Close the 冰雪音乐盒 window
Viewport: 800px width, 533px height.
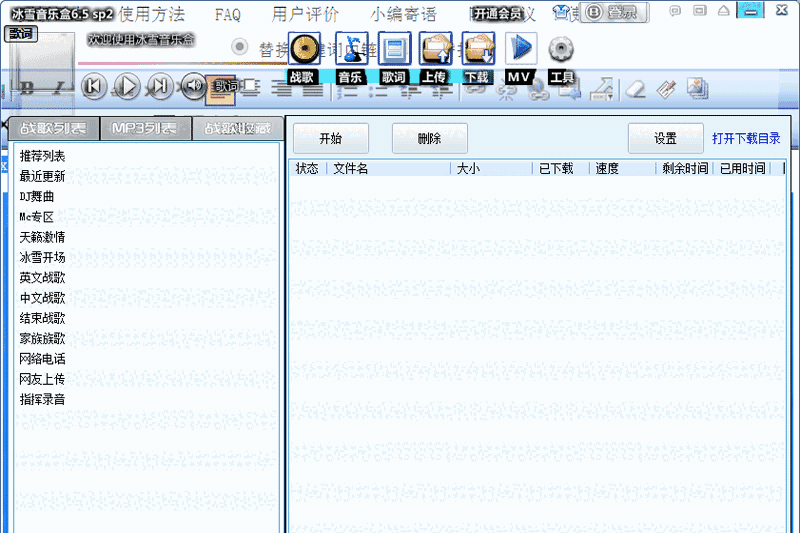[781, 10]
